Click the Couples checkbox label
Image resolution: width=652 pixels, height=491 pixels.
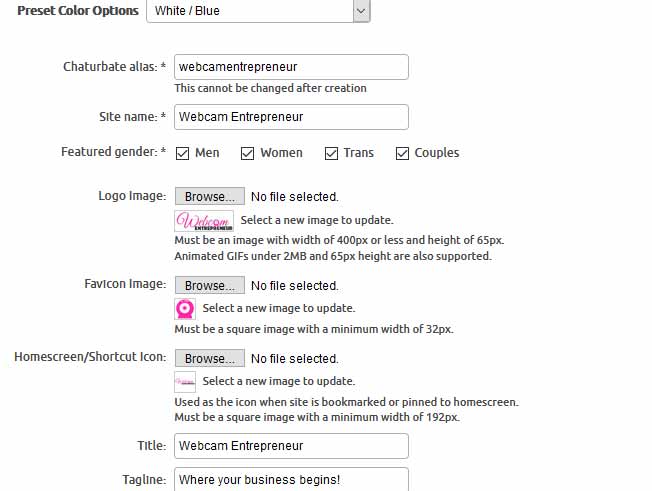click(437, 153)
